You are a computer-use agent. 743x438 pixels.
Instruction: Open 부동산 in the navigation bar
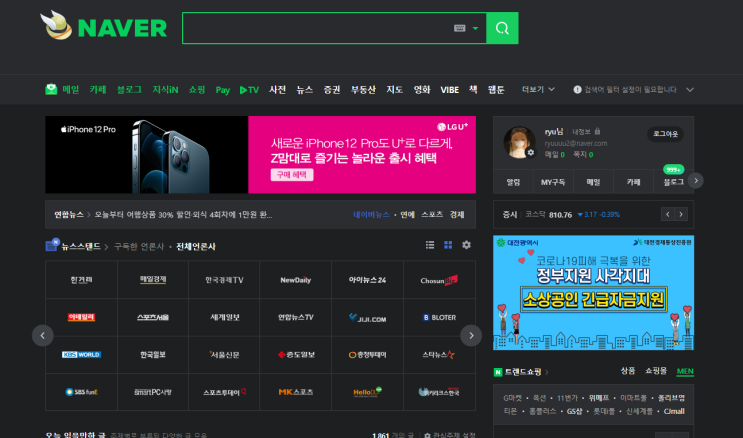[x=363, y=89]
